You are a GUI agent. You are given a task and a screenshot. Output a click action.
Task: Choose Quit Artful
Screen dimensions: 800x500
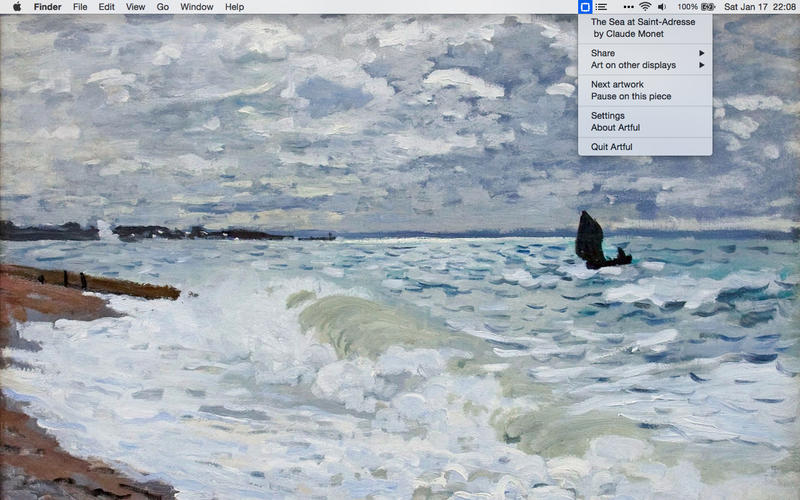coord(645,147)
